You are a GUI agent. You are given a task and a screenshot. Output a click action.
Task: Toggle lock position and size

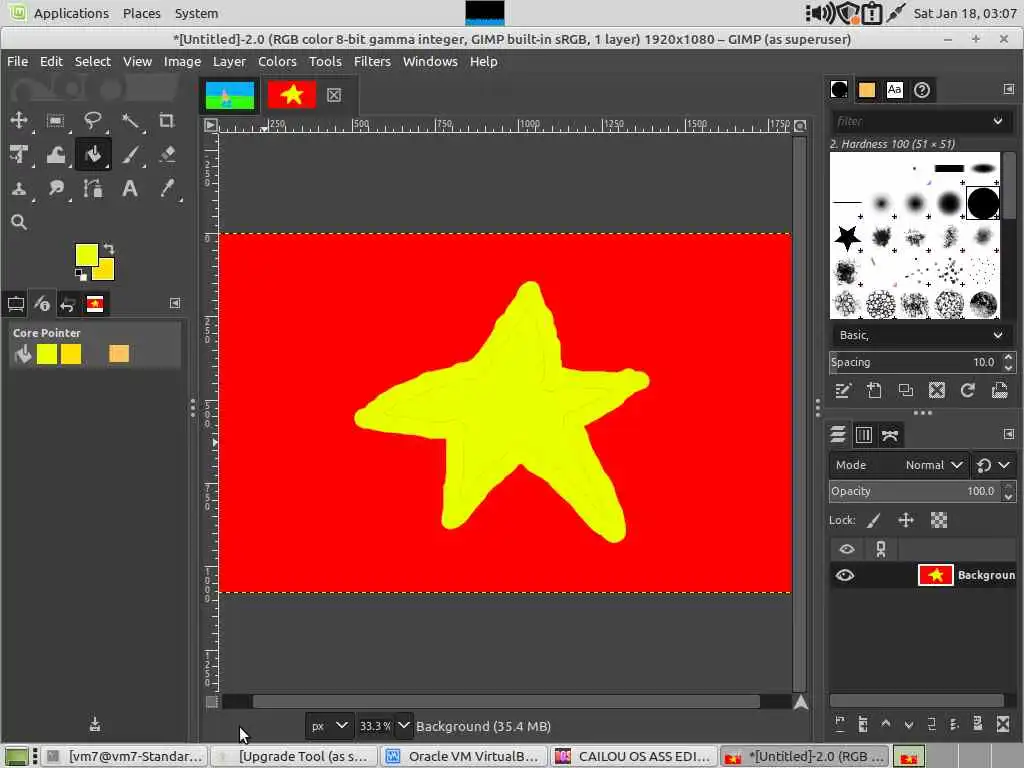point(906,520)
